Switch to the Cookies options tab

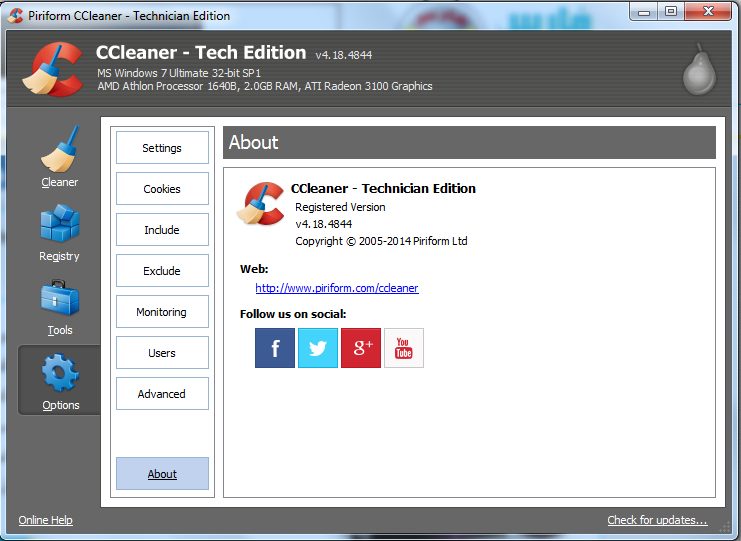pos(162,189)
